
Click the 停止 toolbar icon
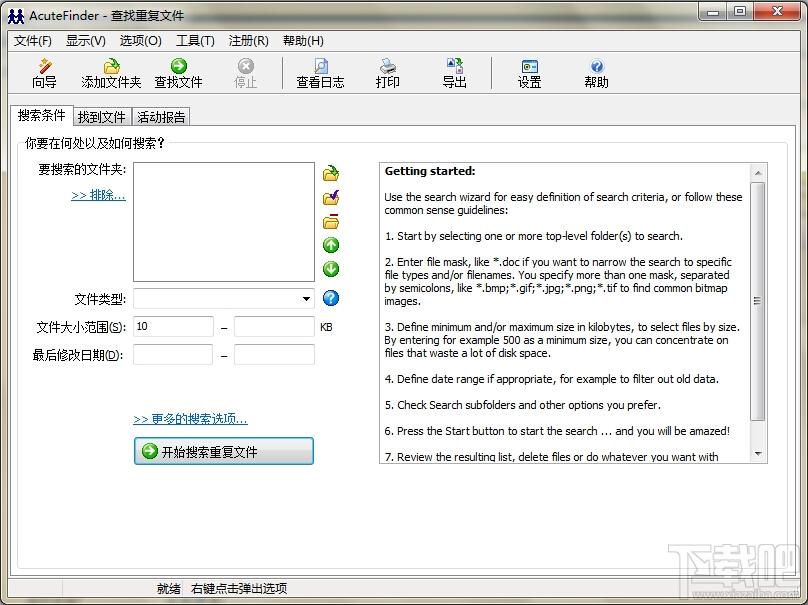click(x=245, y=73)
